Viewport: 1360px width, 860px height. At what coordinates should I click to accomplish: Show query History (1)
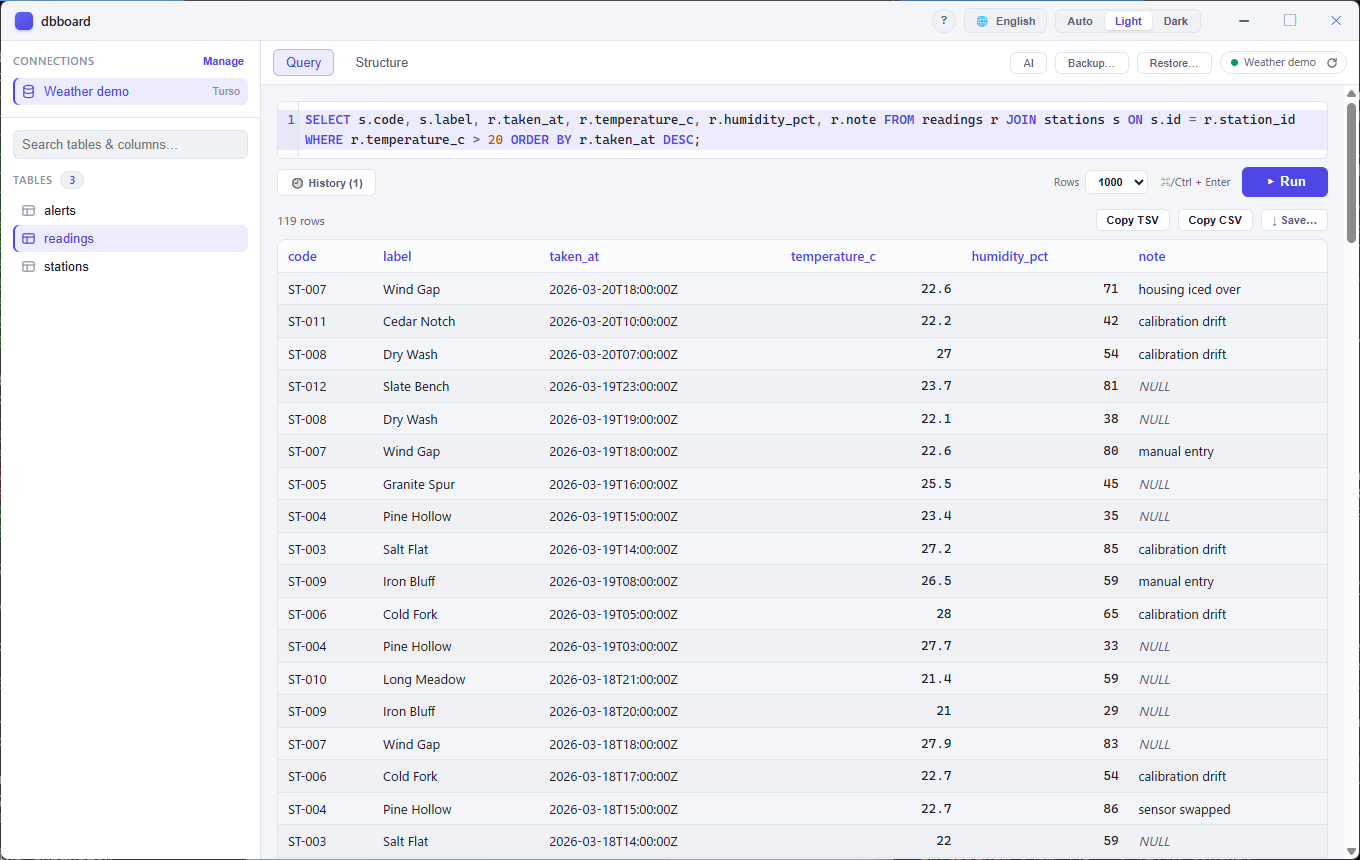pyautogui.click(x=326, y=183)
